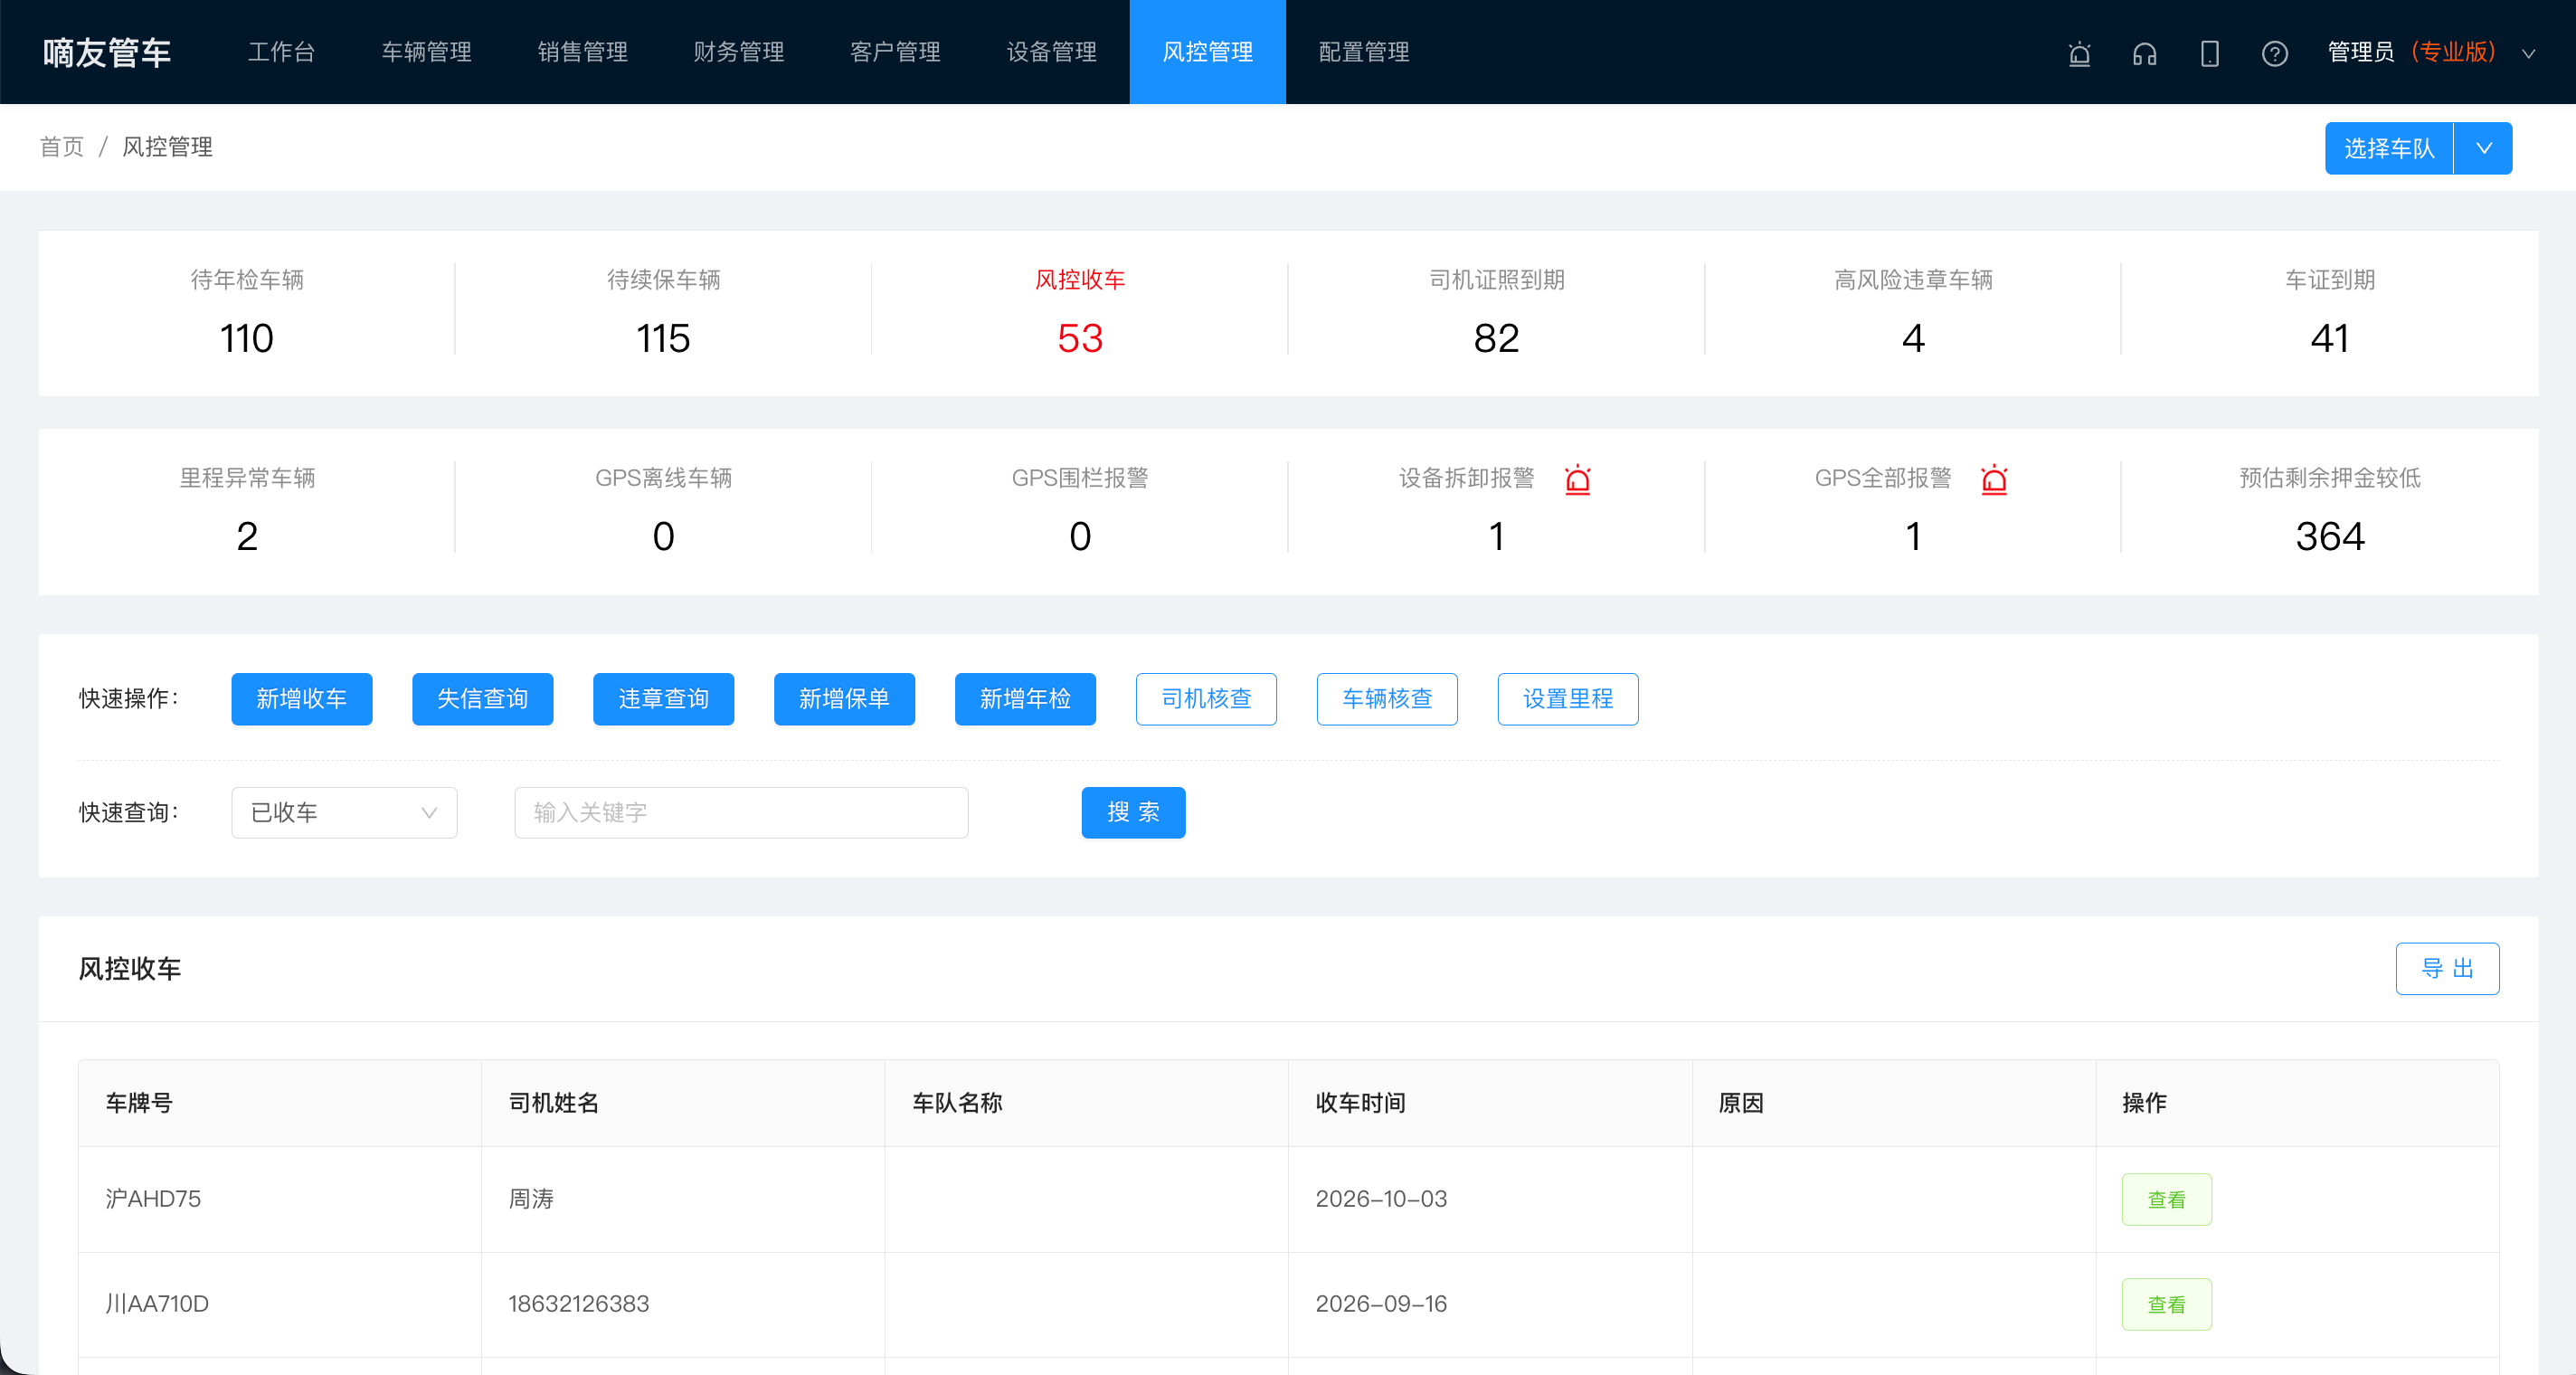
Task: Go to 首页 breadcrumb link
Action: click(x=61, y=147)
